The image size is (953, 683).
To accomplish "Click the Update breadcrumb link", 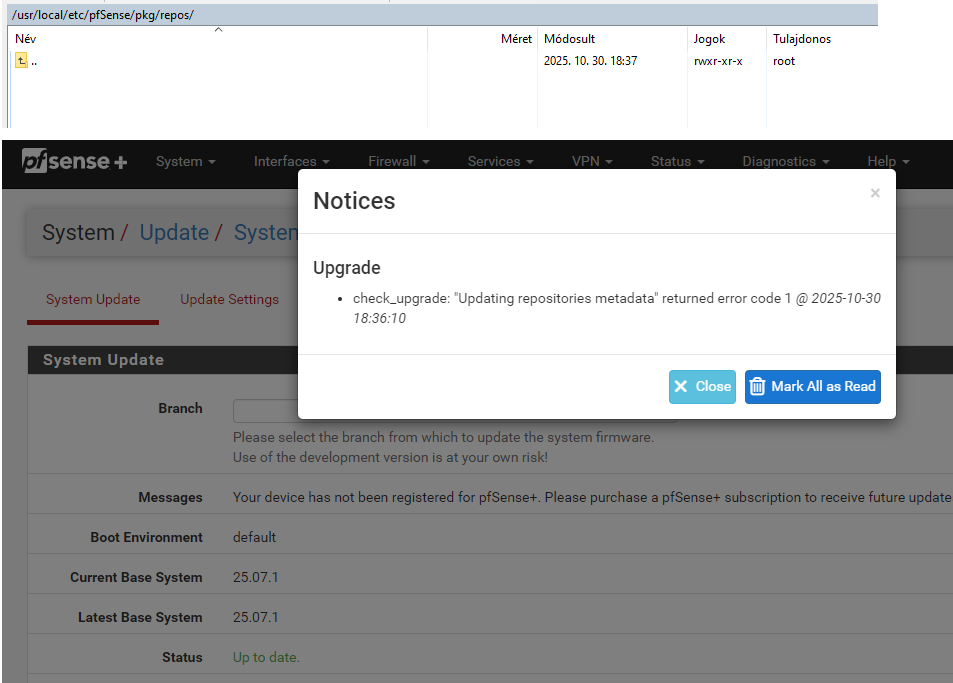I will (174, 233).
